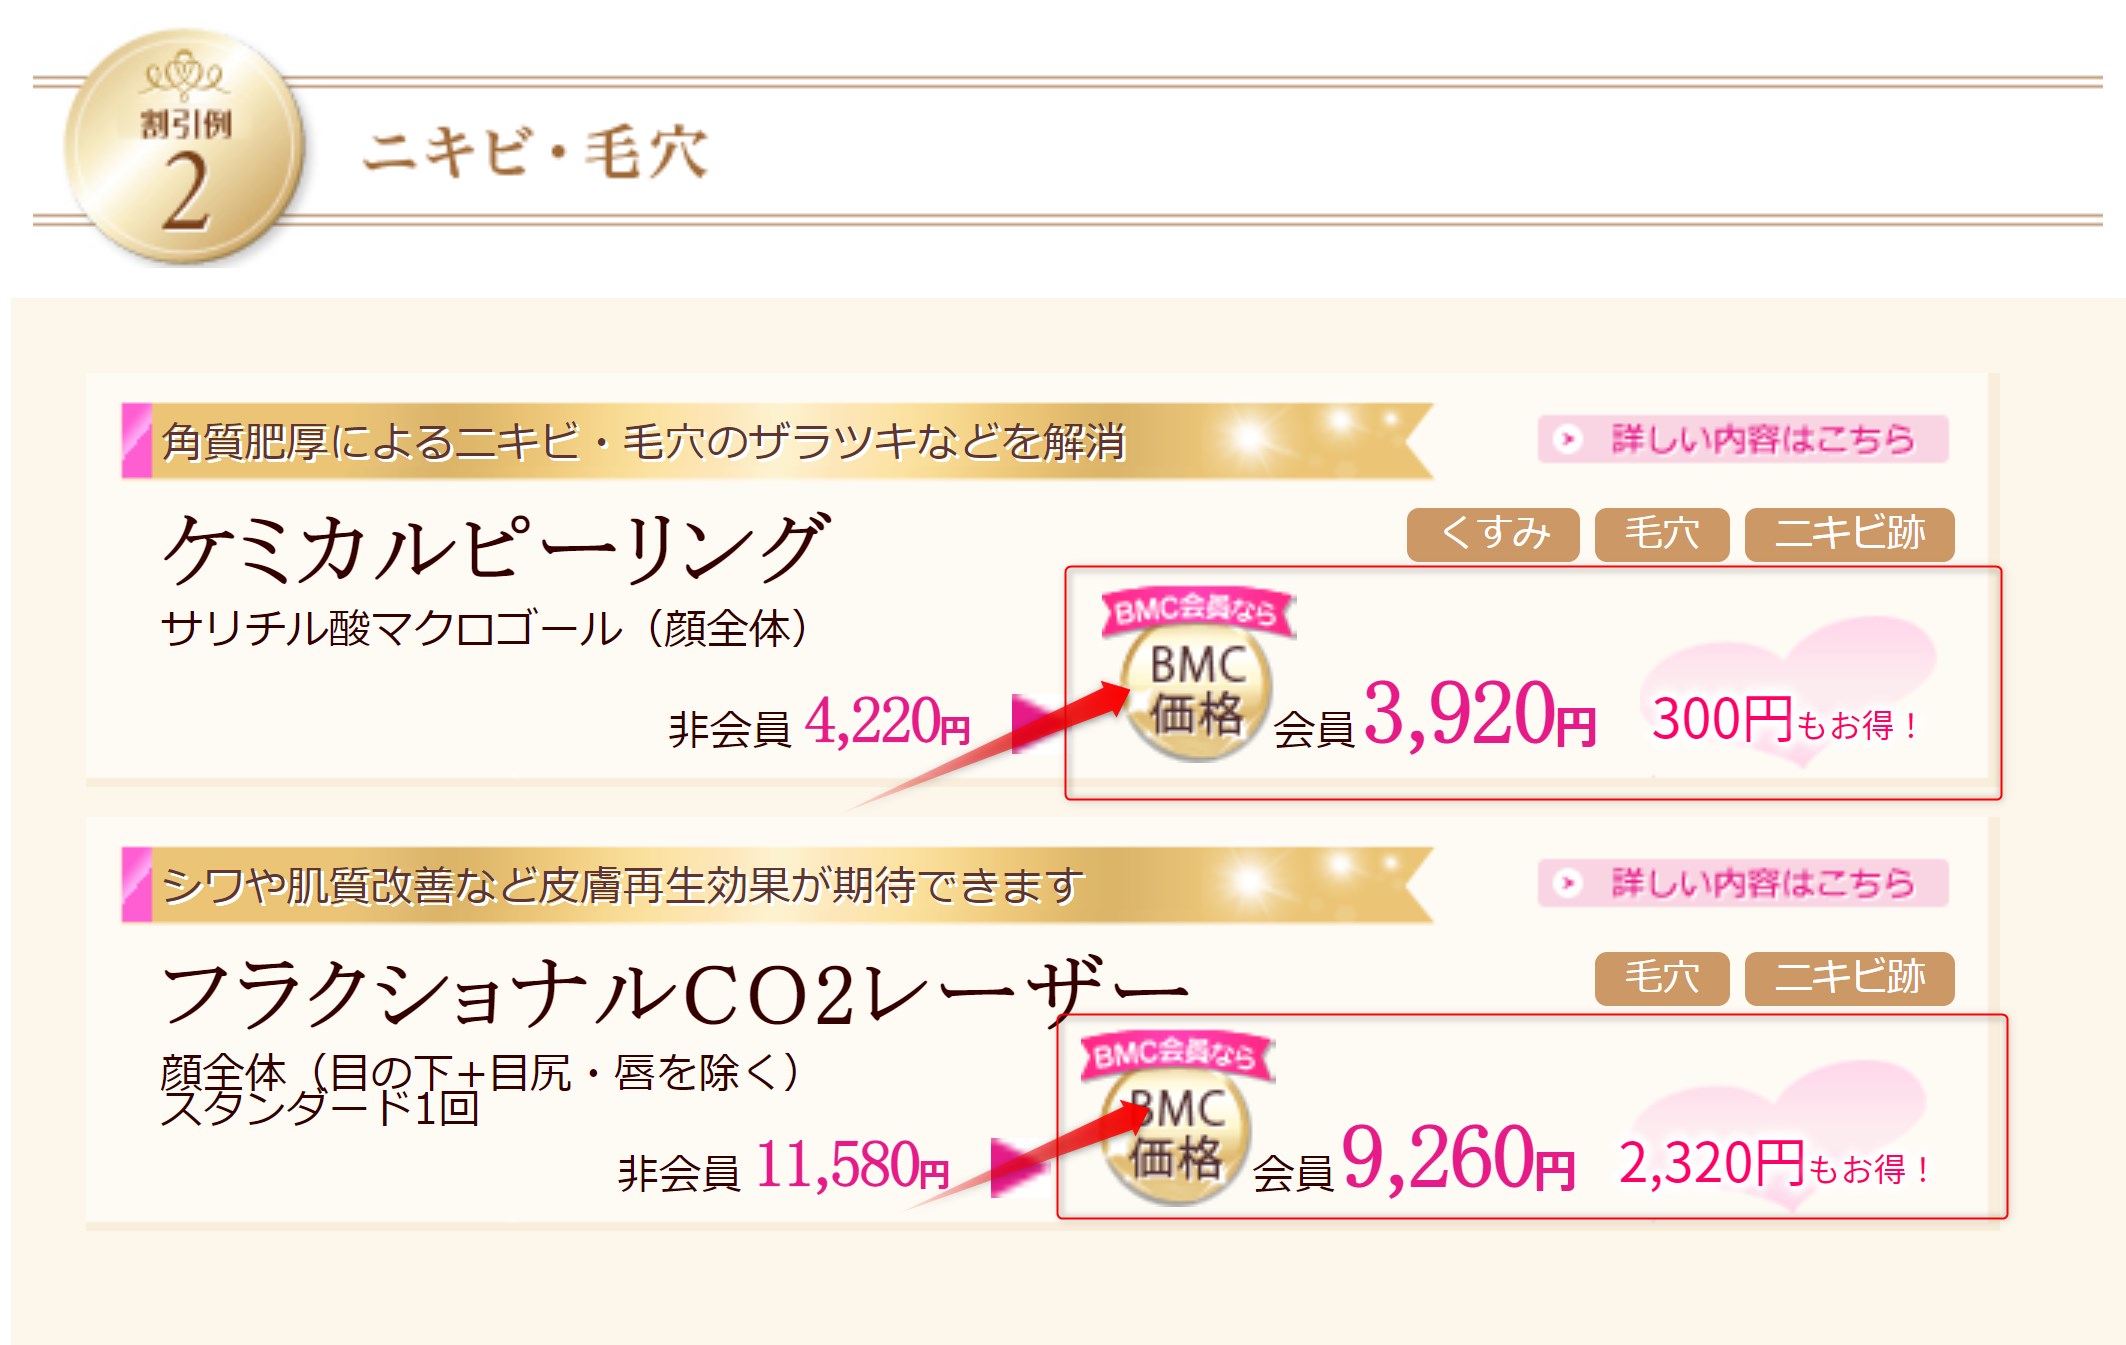Click the gold 割引例 2 medal badge
Image resolution: width=2126 pixels, height=1345 pixels.
tap(184, 147)
